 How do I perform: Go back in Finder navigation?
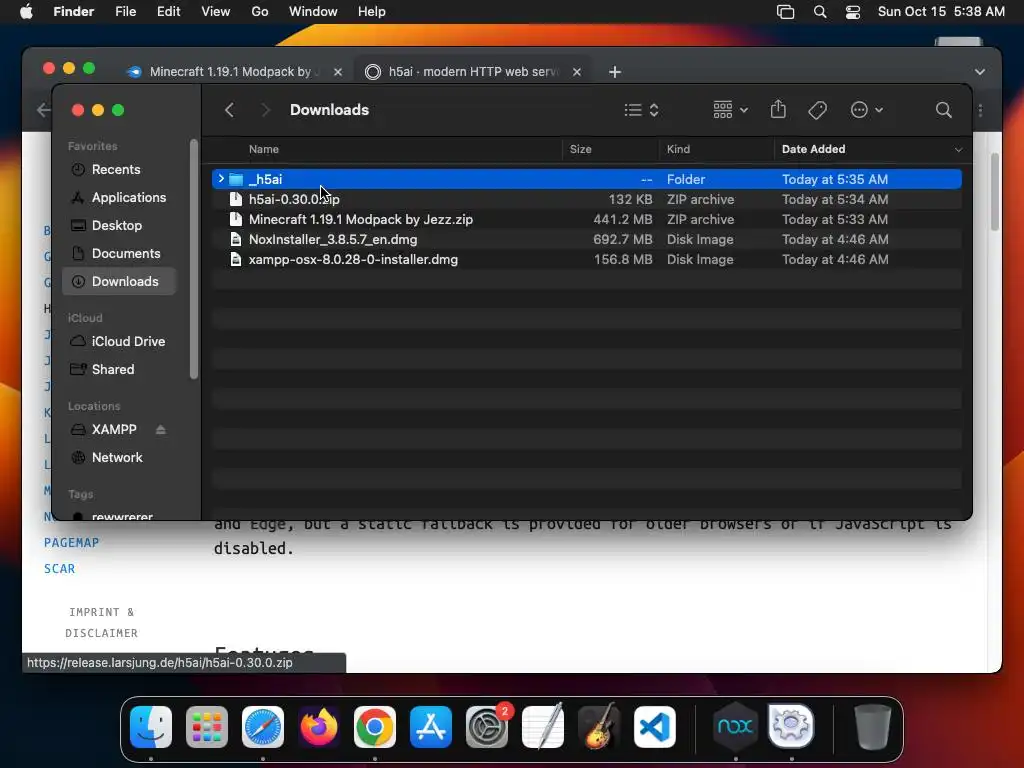pos(229,110)
